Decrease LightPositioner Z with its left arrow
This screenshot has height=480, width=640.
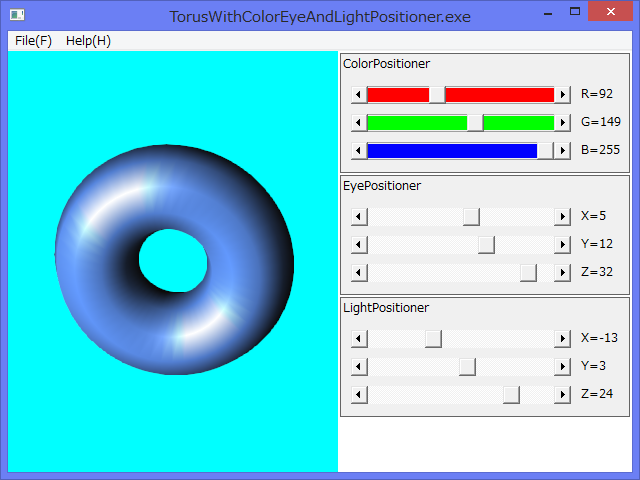359,395
